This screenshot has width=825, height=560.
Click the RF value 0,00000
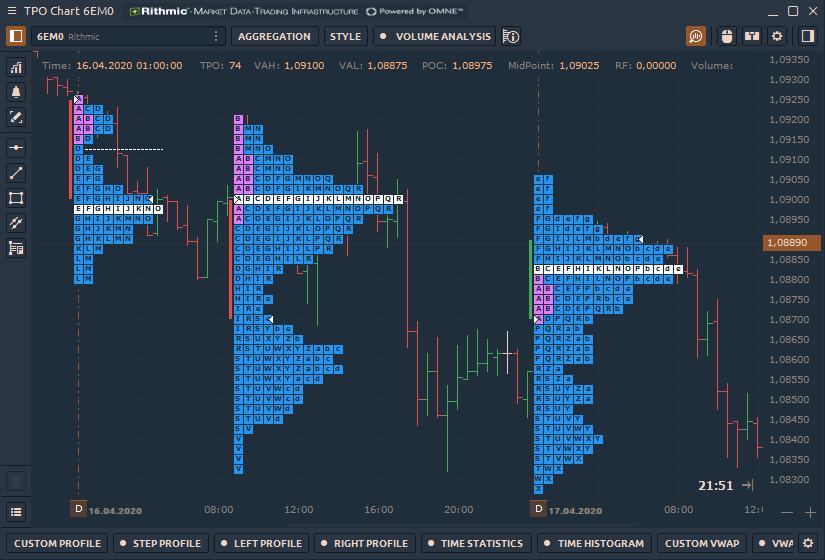(x=656, y=66)
